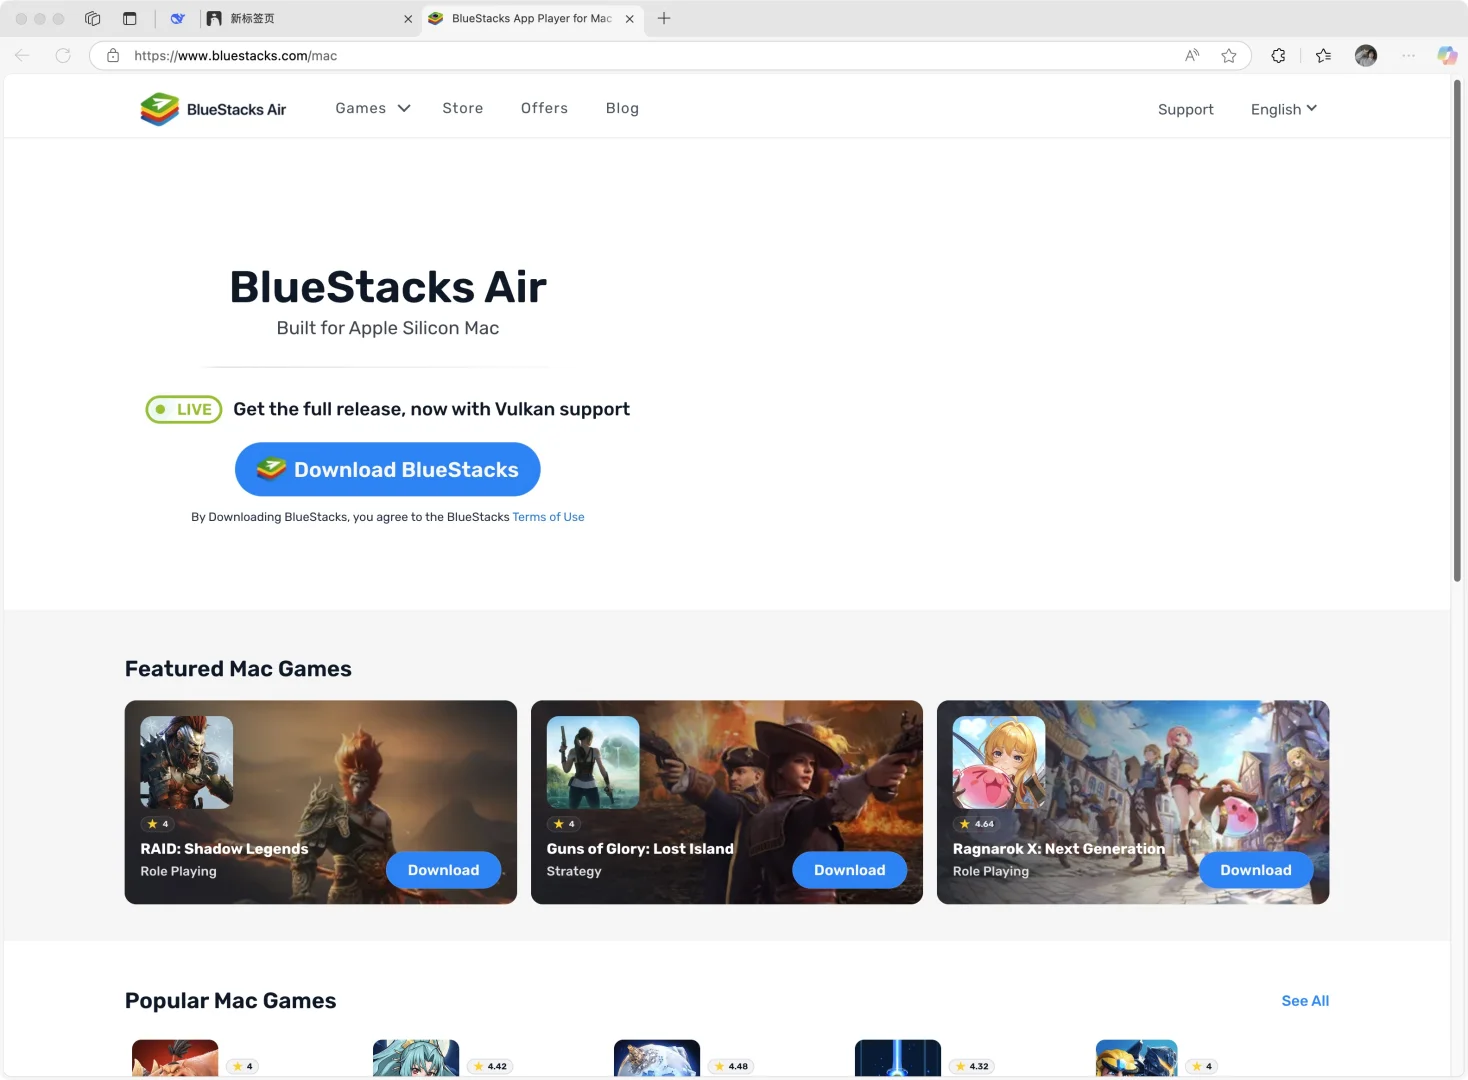This screenshot has width=1468, height=1080.
Task: Open the browser profile avatar
Action: [x=1366, y=55]
